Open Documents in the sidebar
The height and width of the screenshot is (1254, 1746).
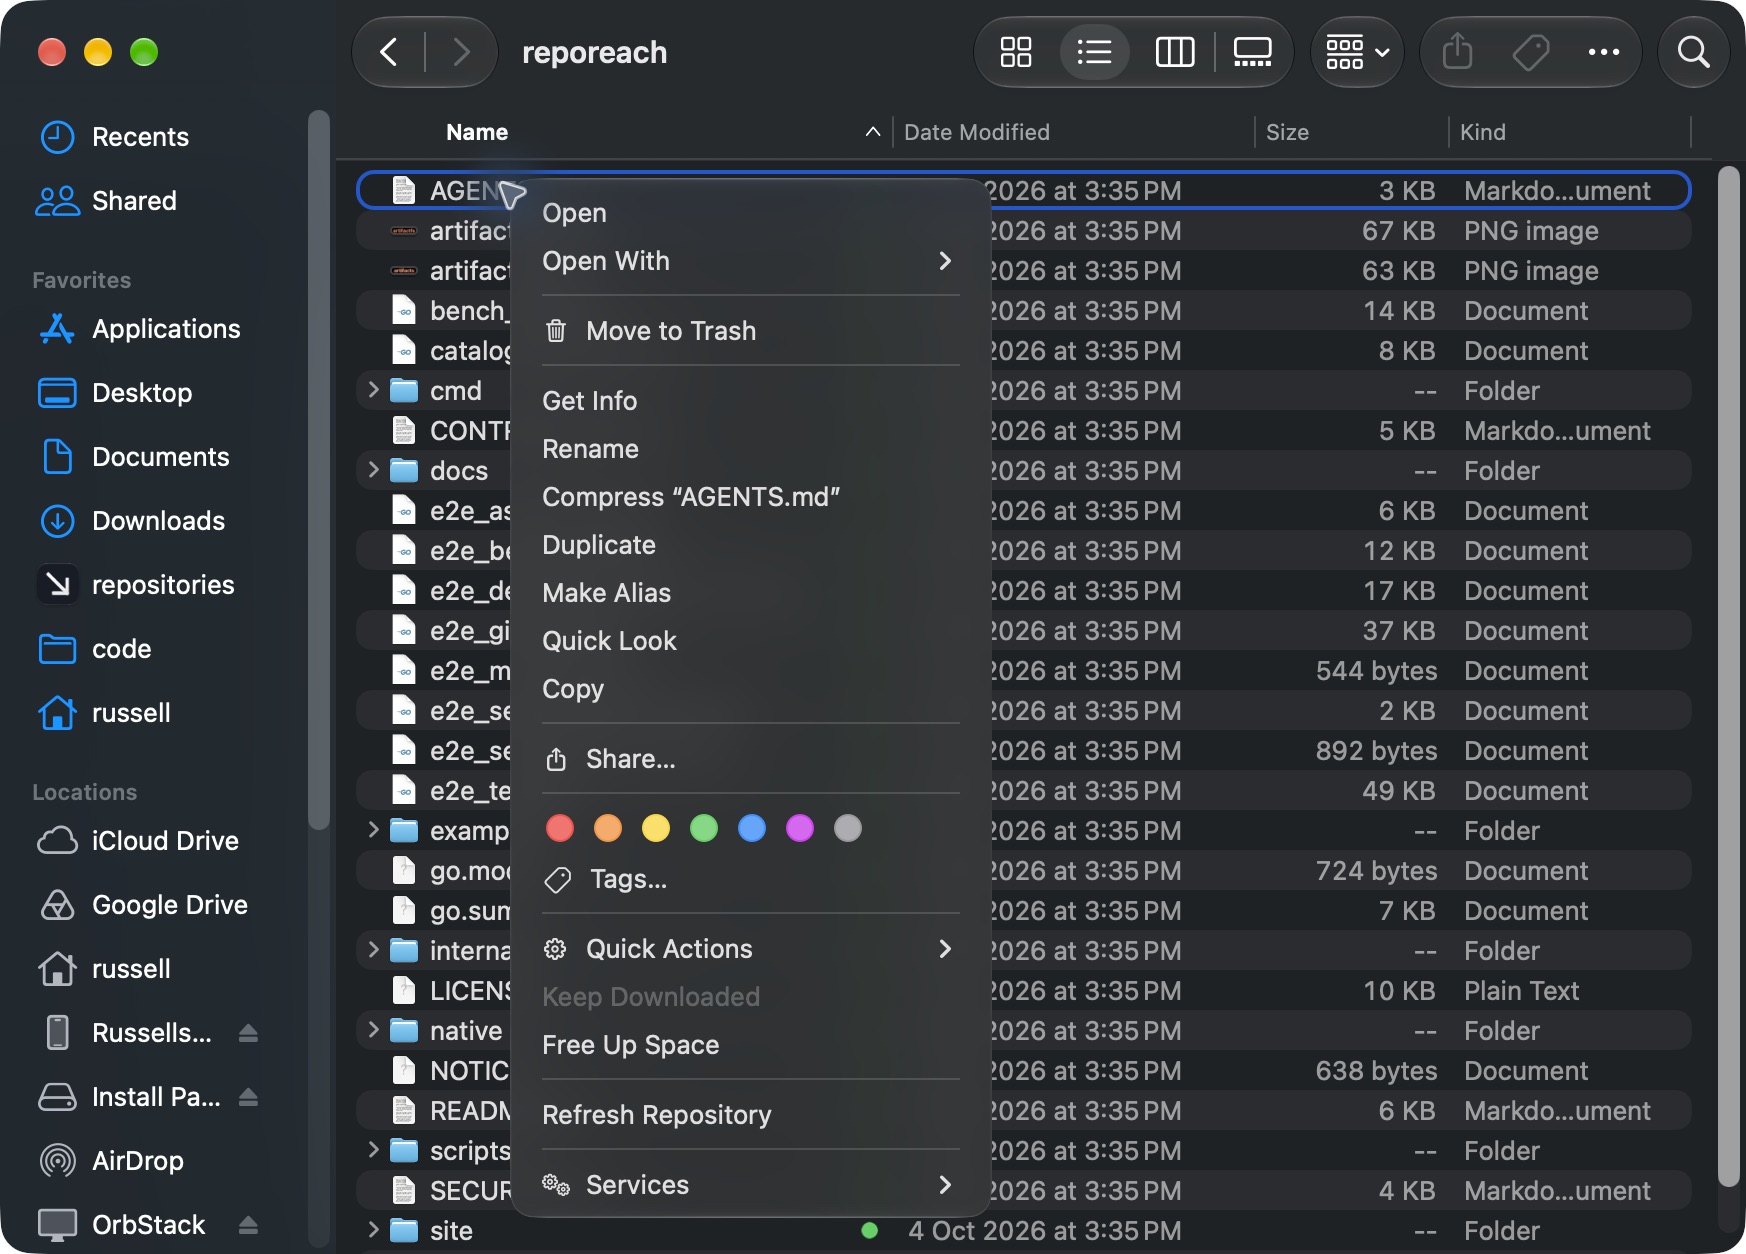pyautogui.click(x=133, y=457)
